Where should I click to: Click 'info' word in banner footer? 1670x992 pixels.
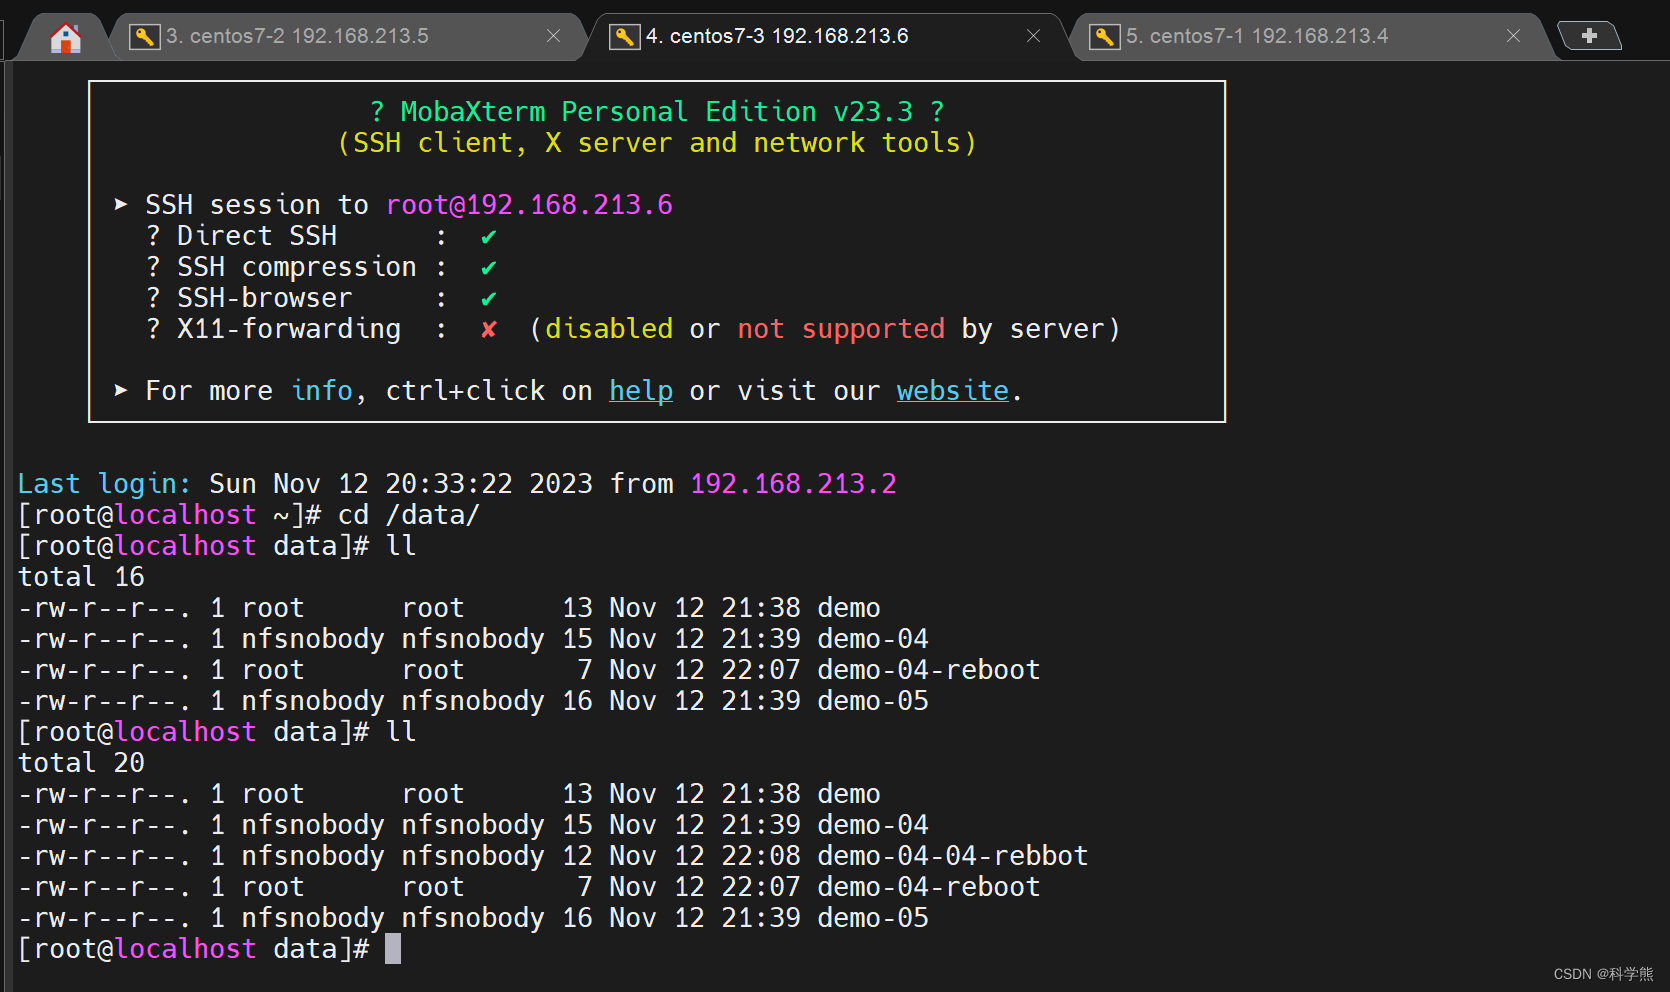pyautogui.click(x=322, y=391)
